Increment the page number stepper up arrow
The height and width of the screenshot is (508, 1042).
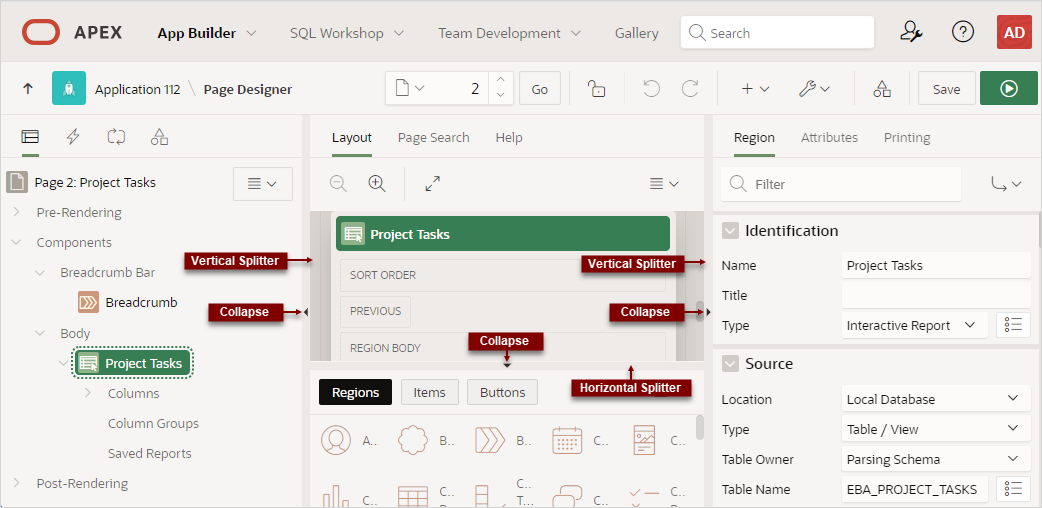[500, 80]
